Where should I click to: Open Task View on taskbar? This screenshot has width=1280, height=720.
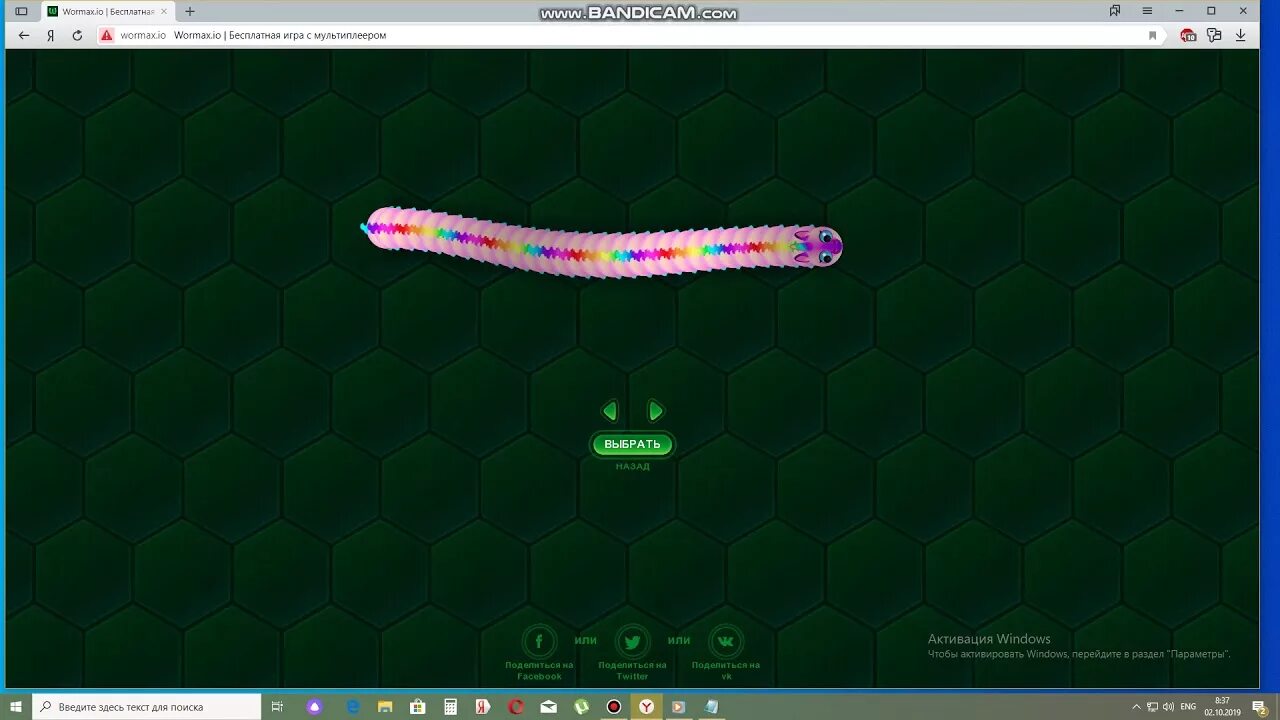[x=278, y=707]
